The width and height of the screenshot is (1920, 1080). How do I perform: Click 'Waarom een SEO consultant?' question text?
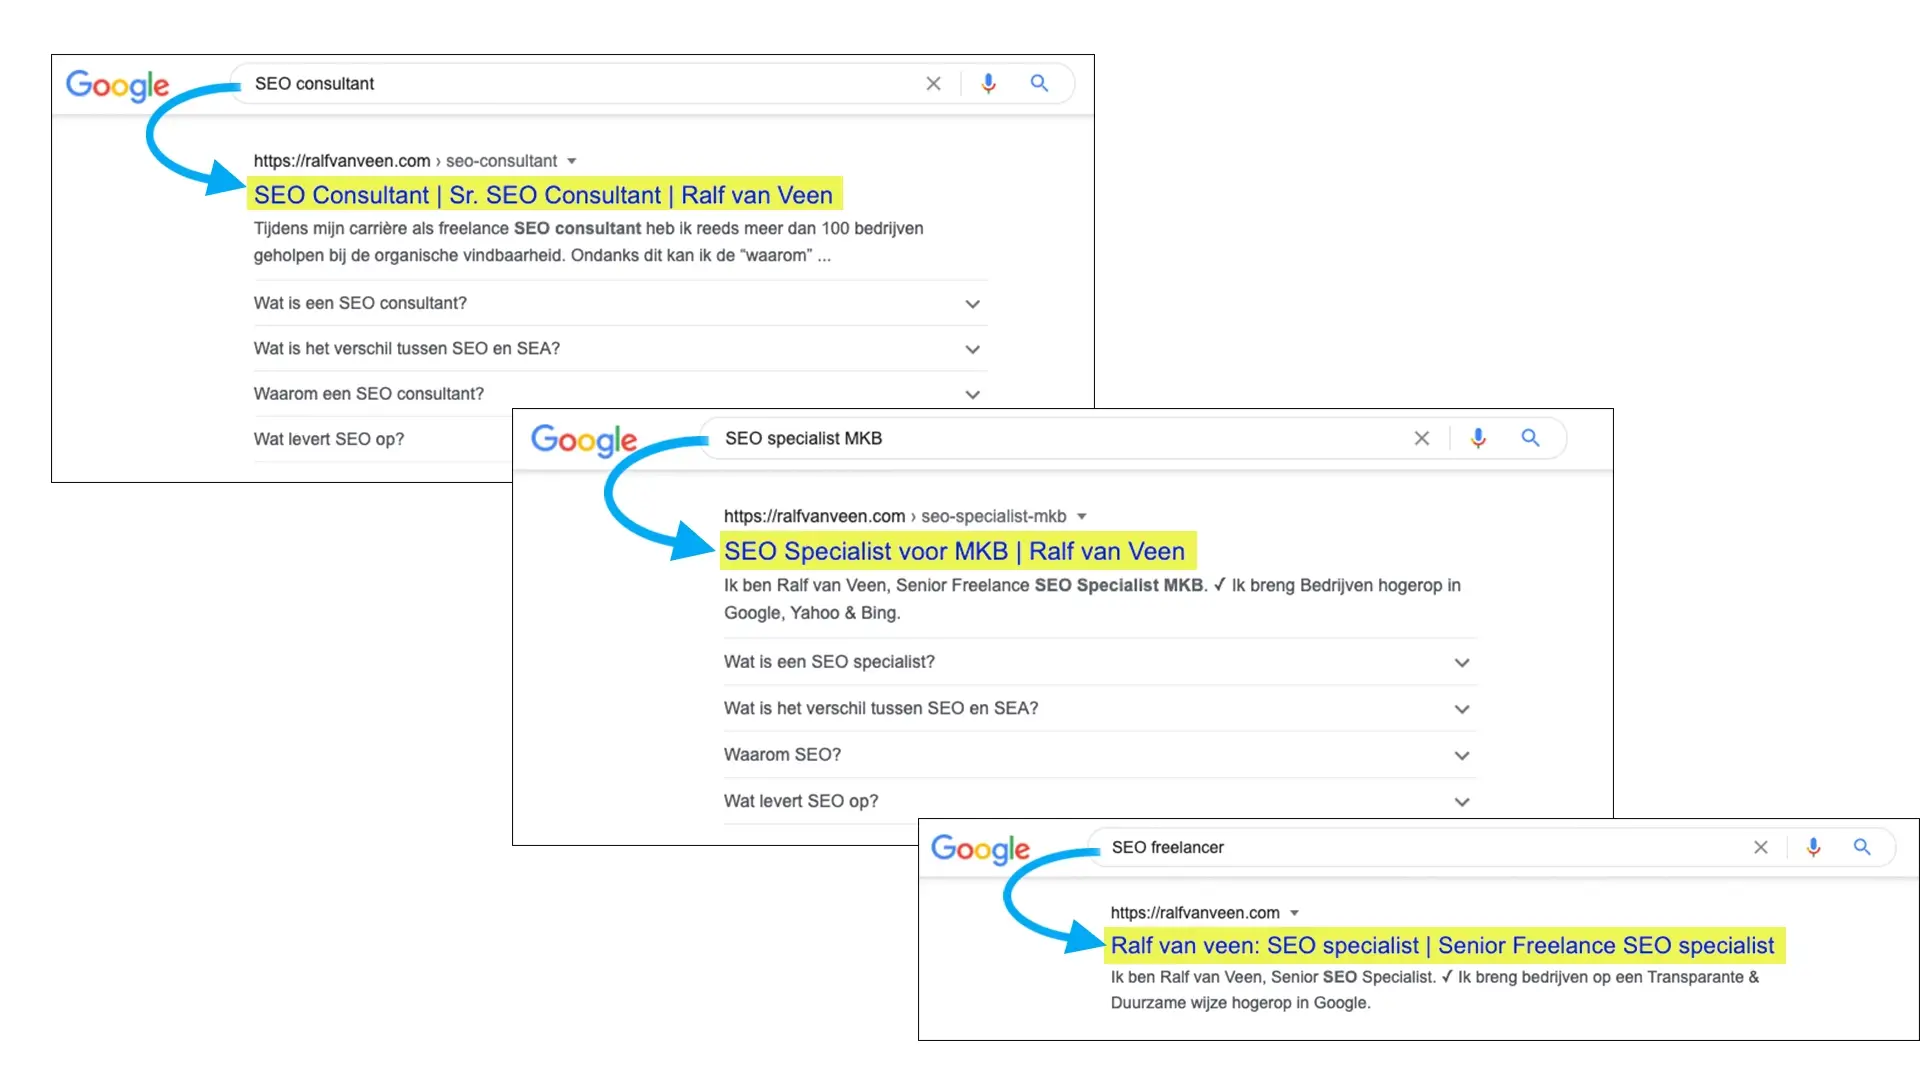pos(369,394)
